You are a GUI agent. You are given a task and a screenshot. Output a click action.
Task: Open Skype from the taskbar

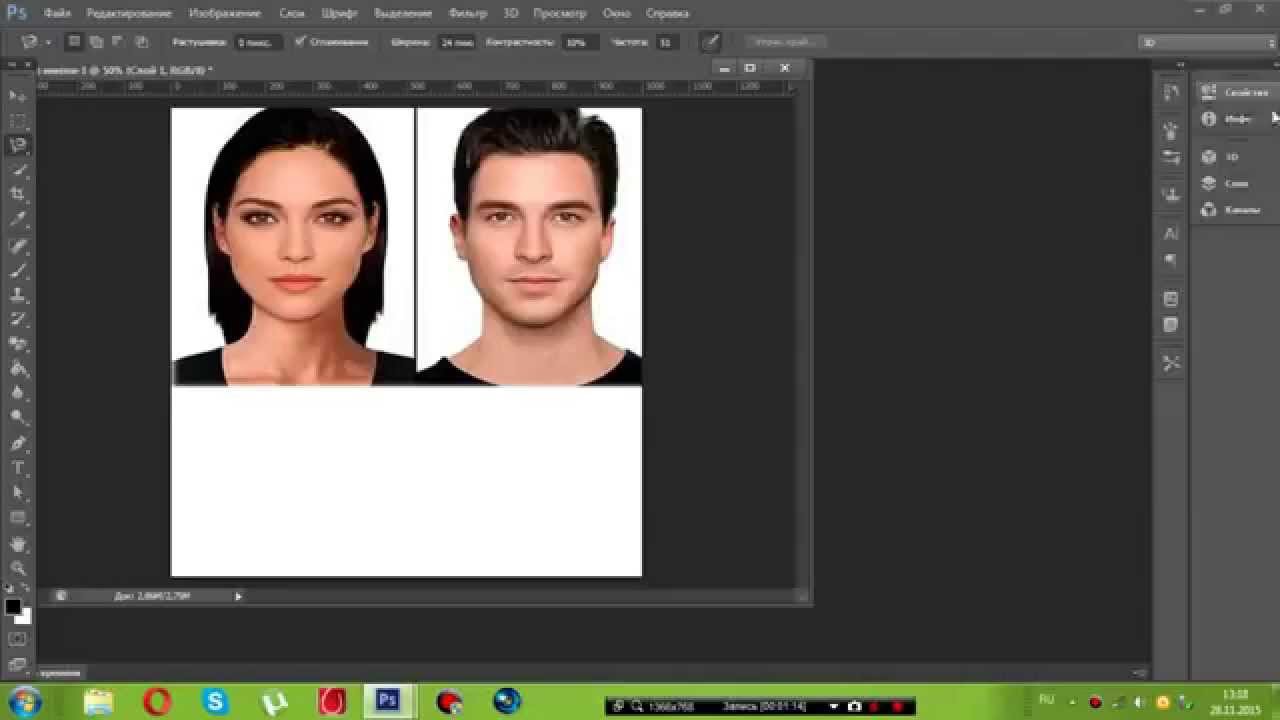[x=214, y=701]
